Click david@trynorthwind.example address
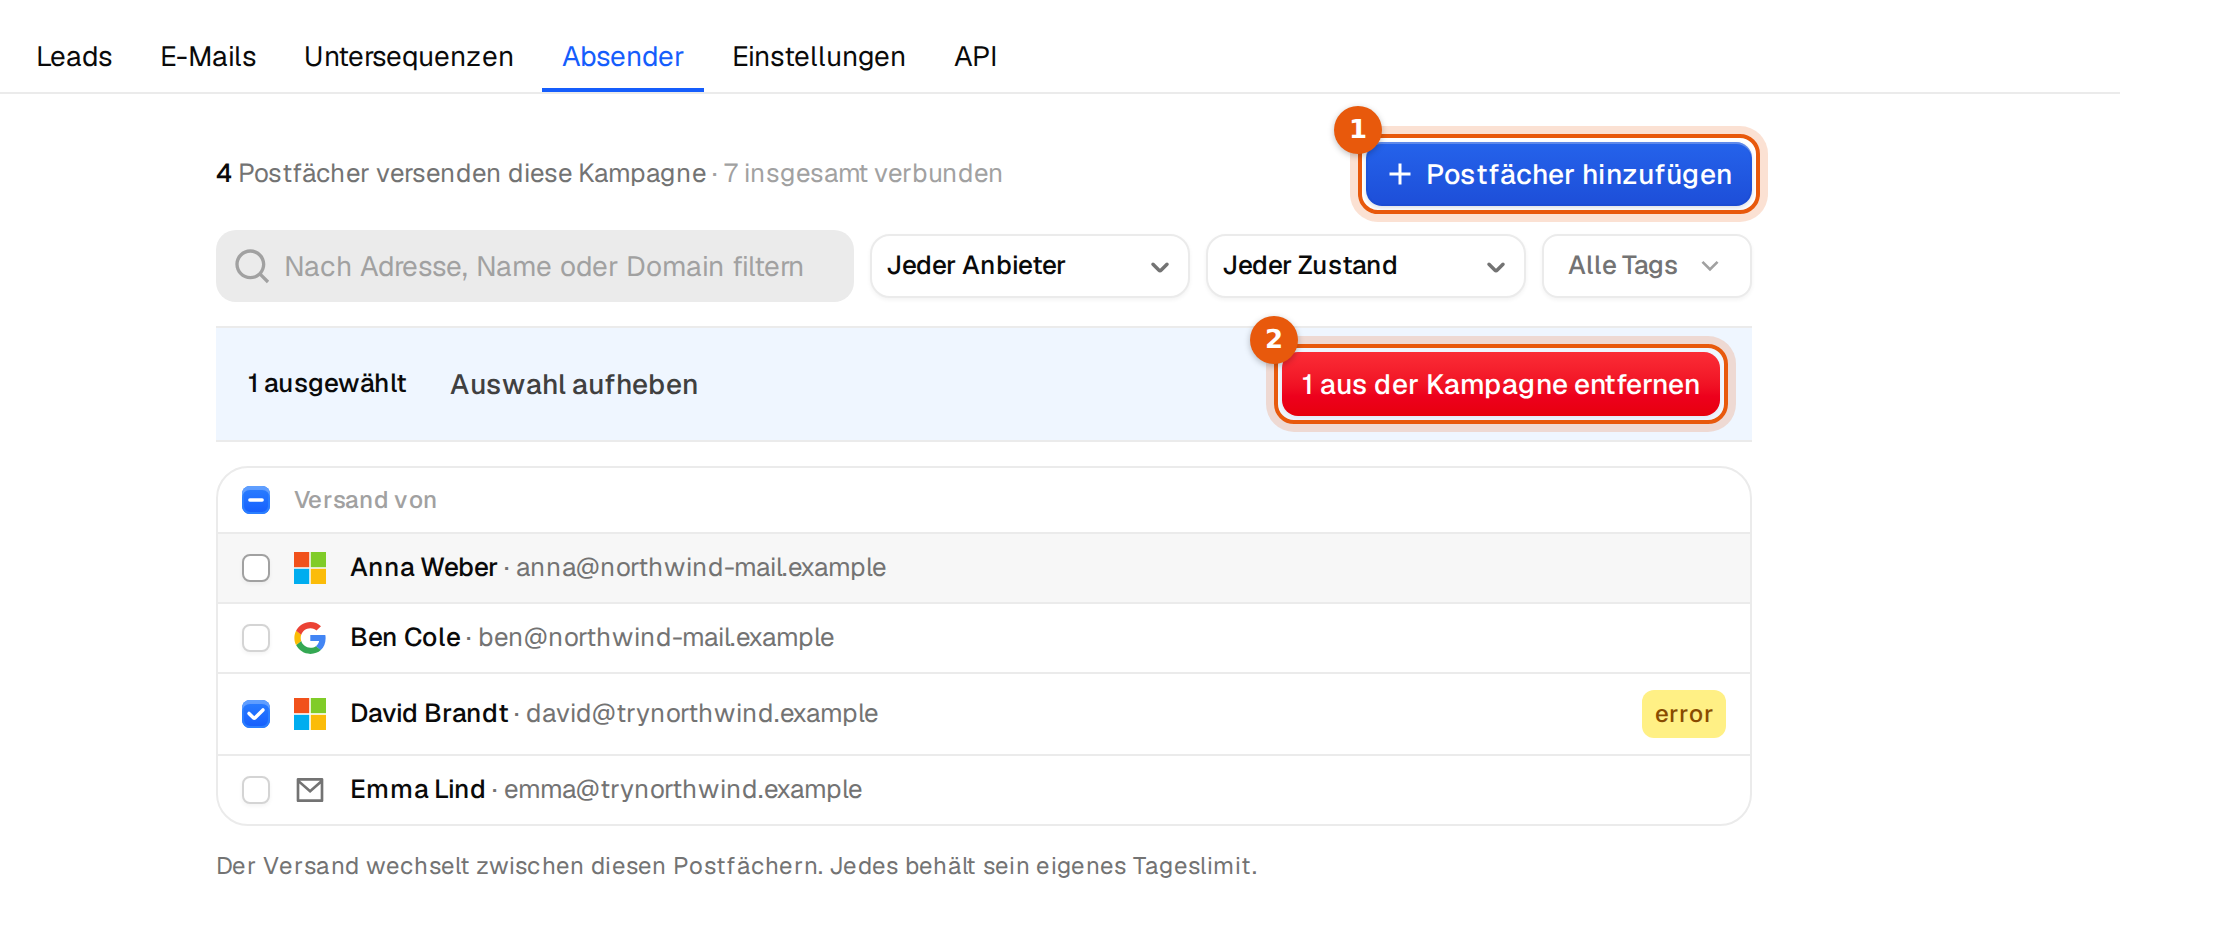2220x940 pixels. pyautogui.click(x=702, y=714)
